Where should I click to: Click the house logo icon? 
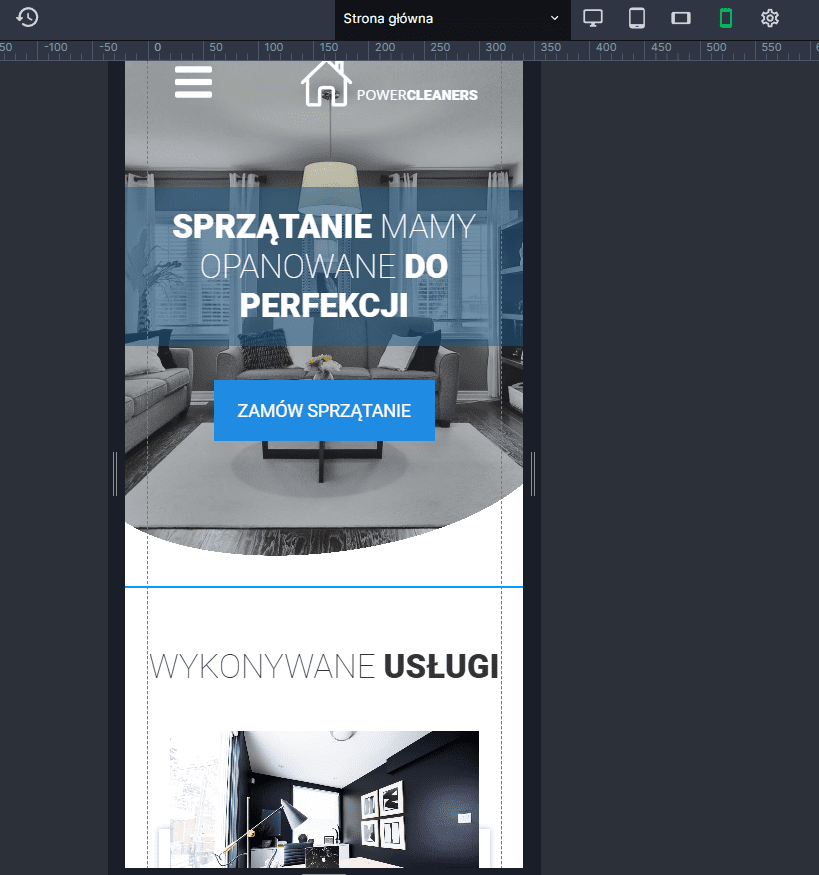tap(326, 83)
